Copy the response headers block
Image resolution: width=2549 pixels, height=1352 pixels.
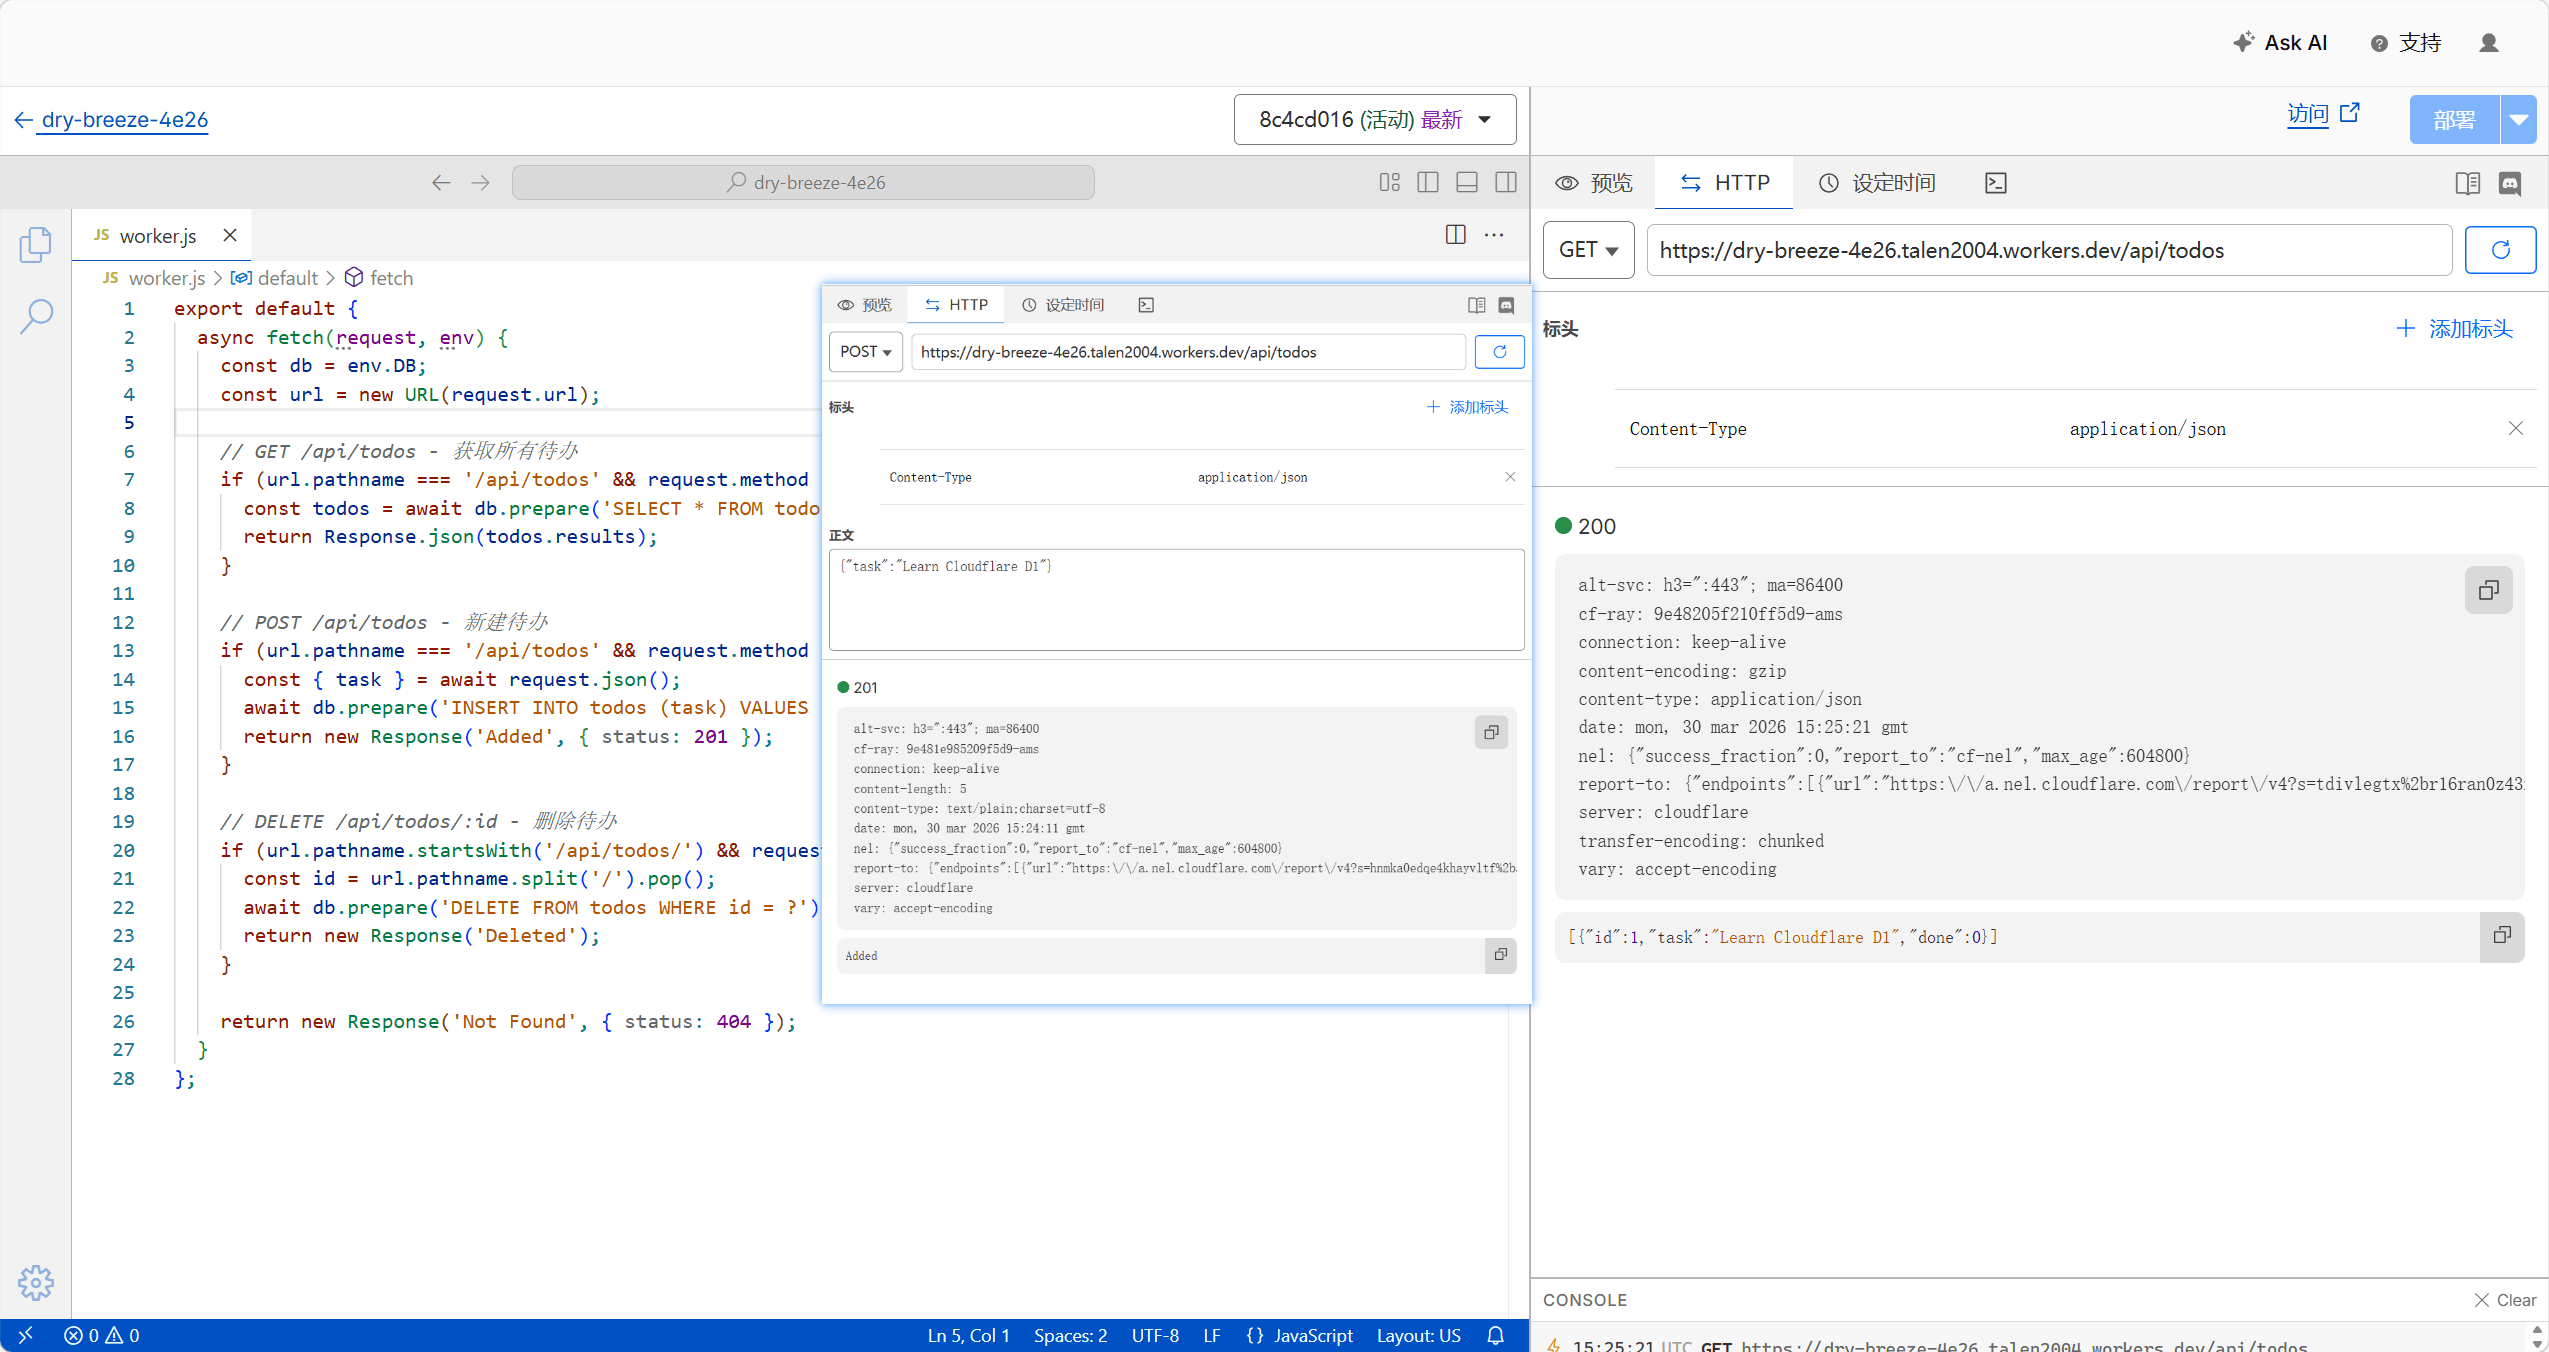click(2488, 590)
